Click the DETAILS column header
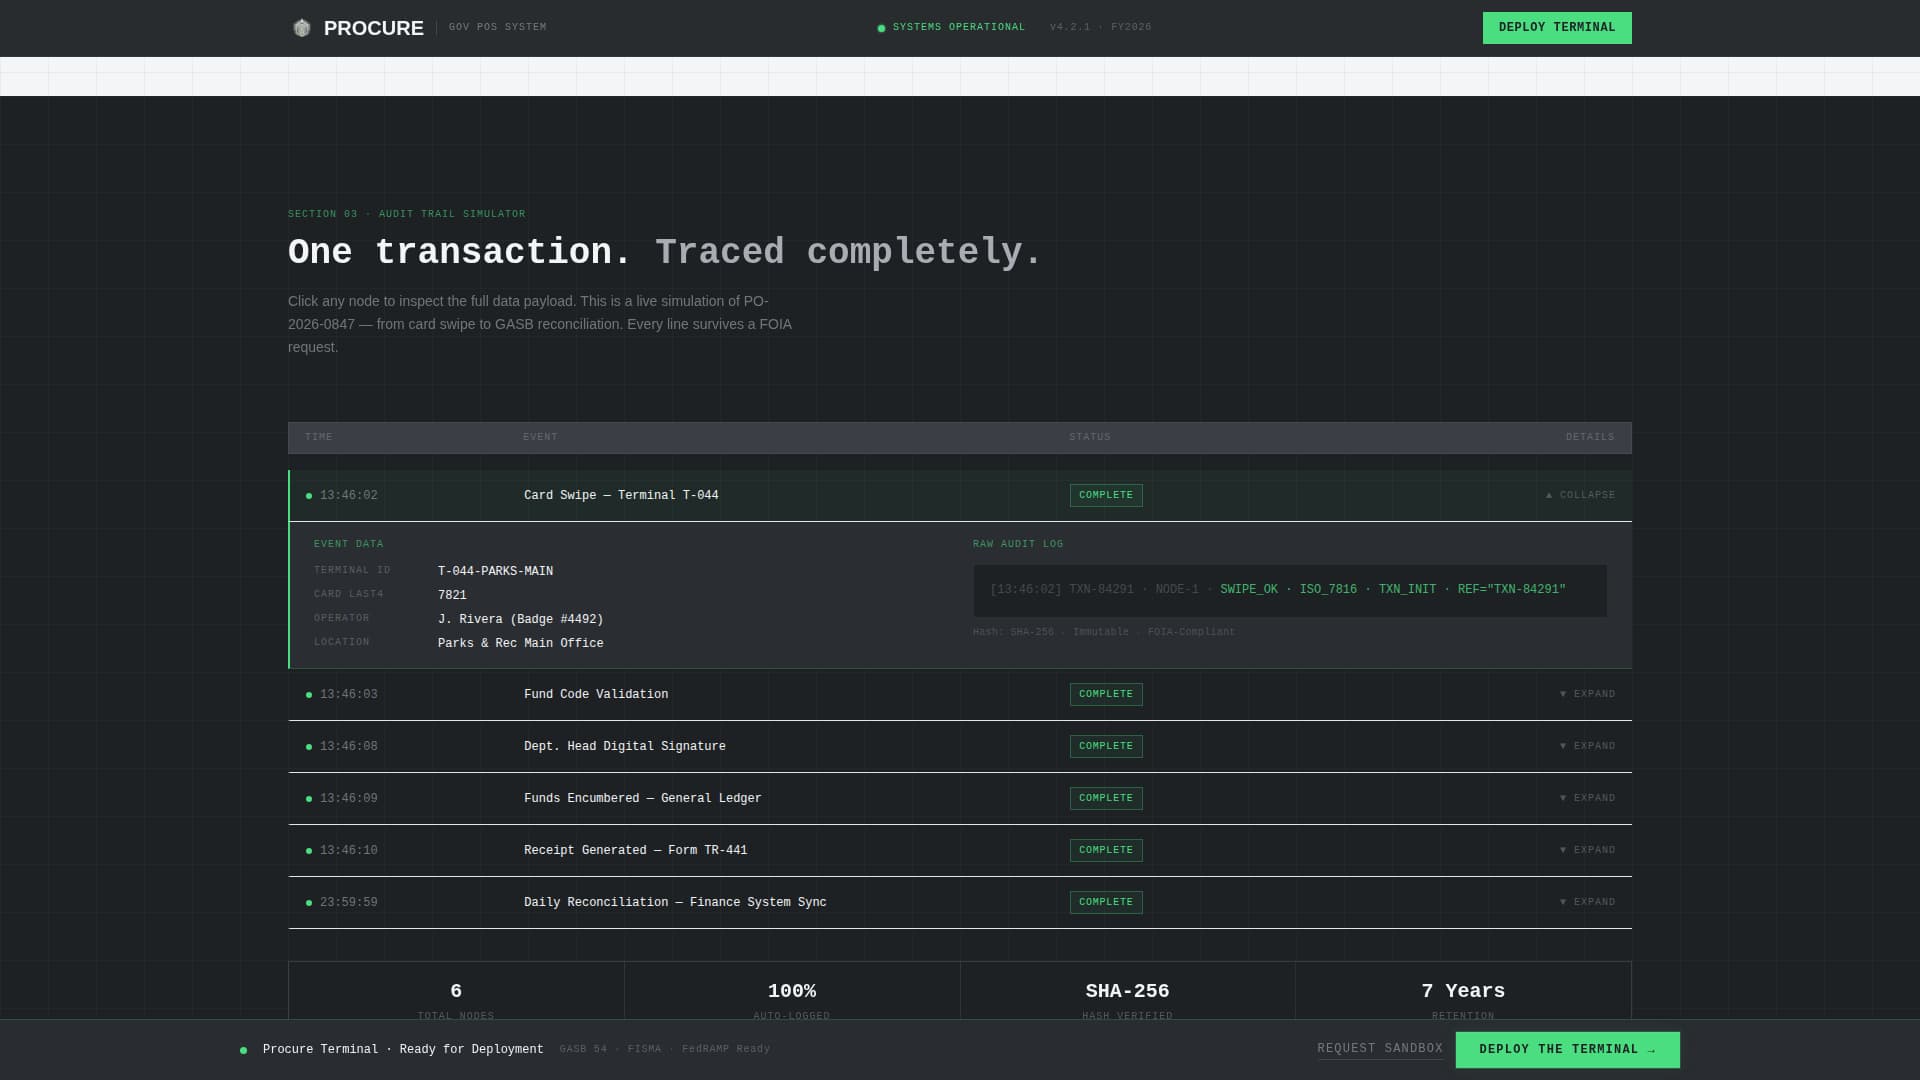The width and height of the screenshot is (1920, 1080). point(1590,437)
